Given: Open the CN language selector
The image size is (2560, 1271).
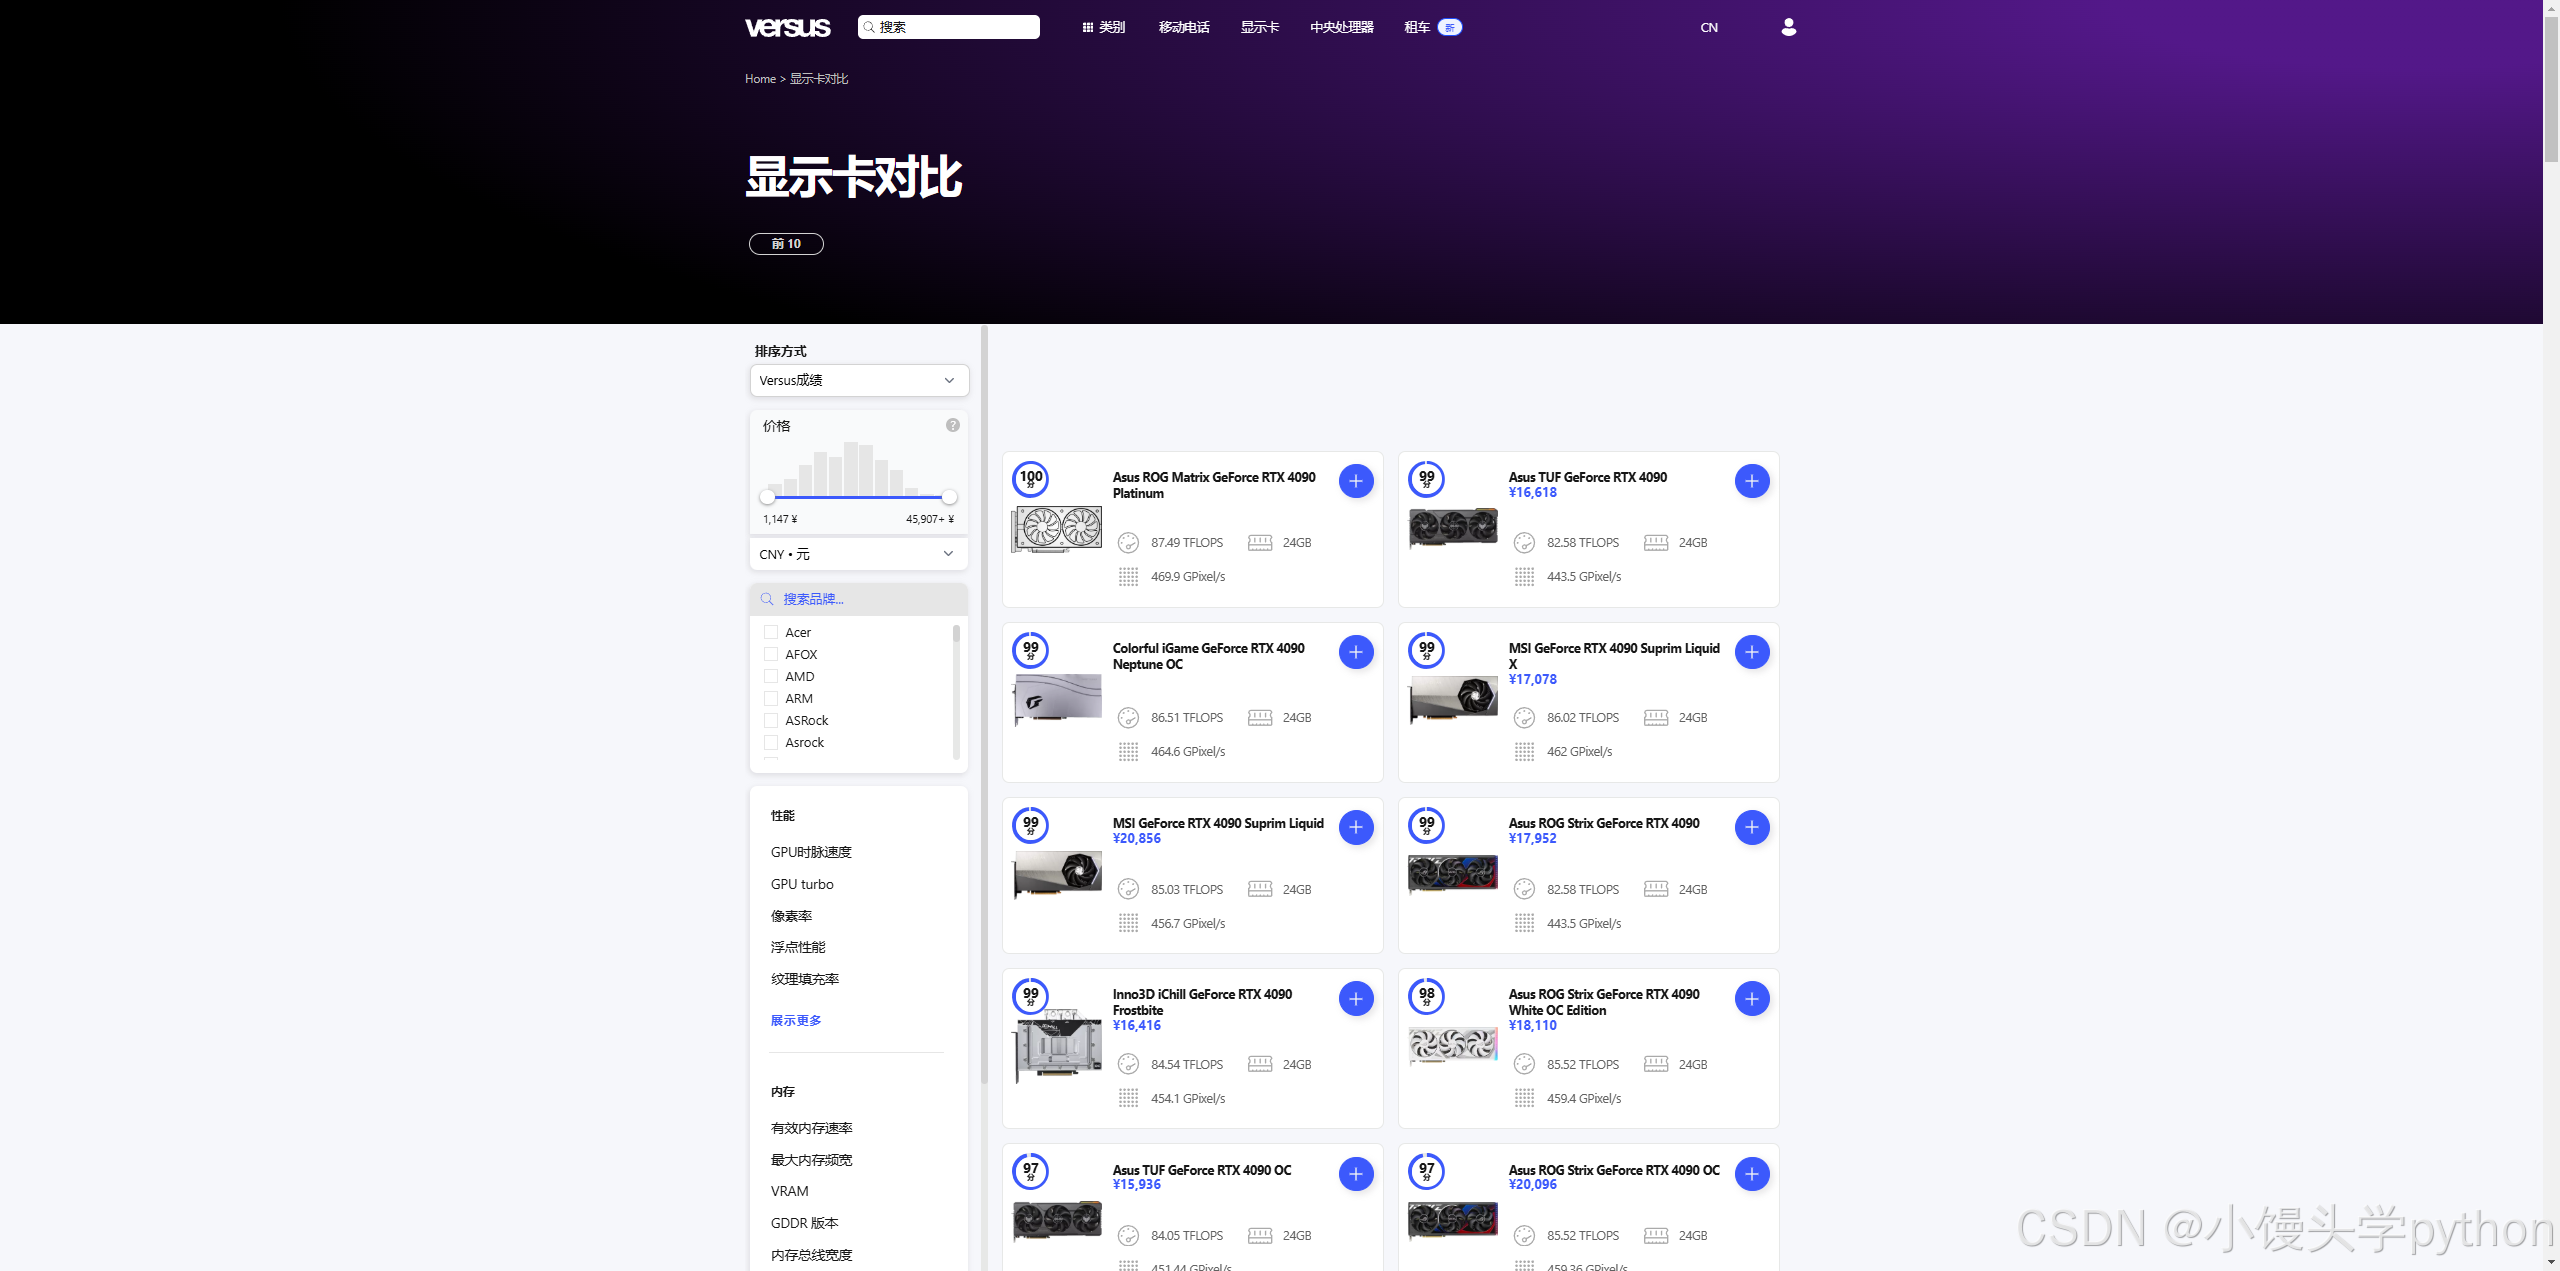Looking at the screenshot, I should [x=1708, y=27].
